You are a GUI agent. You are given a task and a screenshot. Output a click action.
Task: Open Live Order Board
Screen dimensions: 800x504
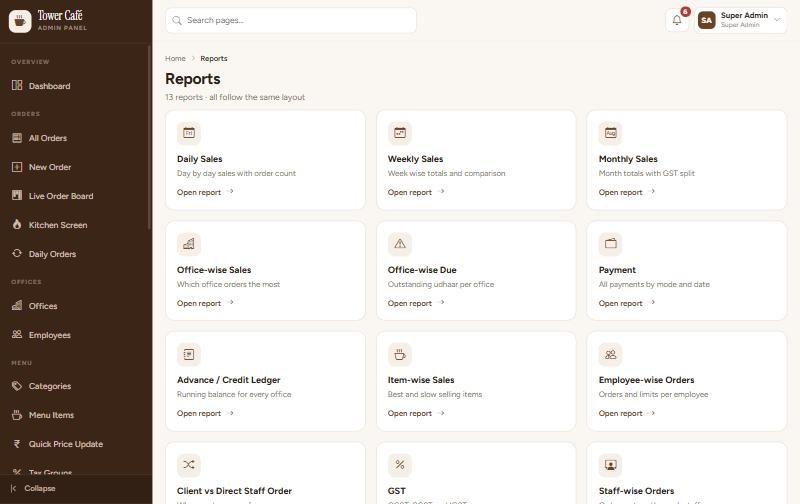pyautogui.click(x=75, y=196)
